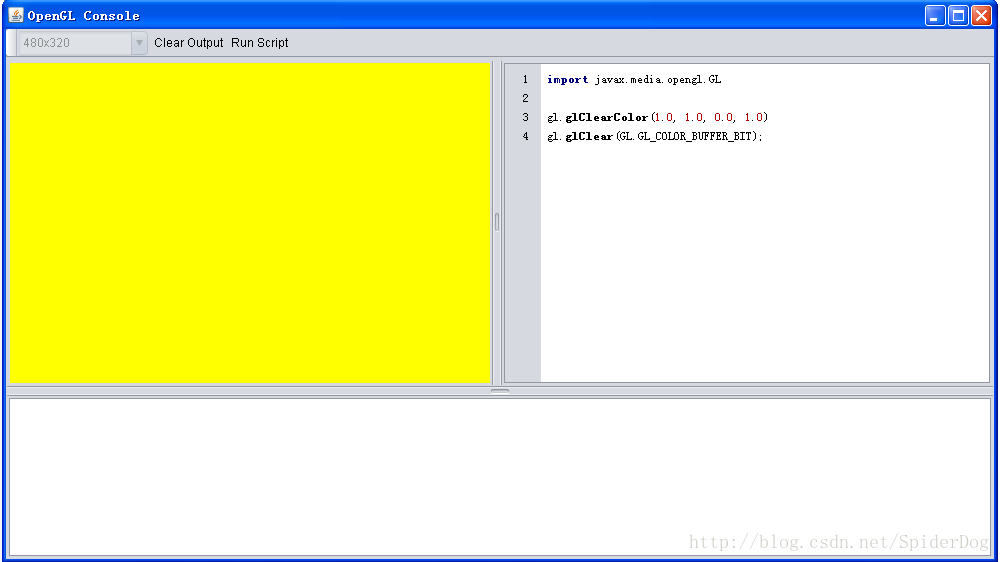Click the 0.0 value in glClearColor
1000x562 pixels.
pos(723,117)
